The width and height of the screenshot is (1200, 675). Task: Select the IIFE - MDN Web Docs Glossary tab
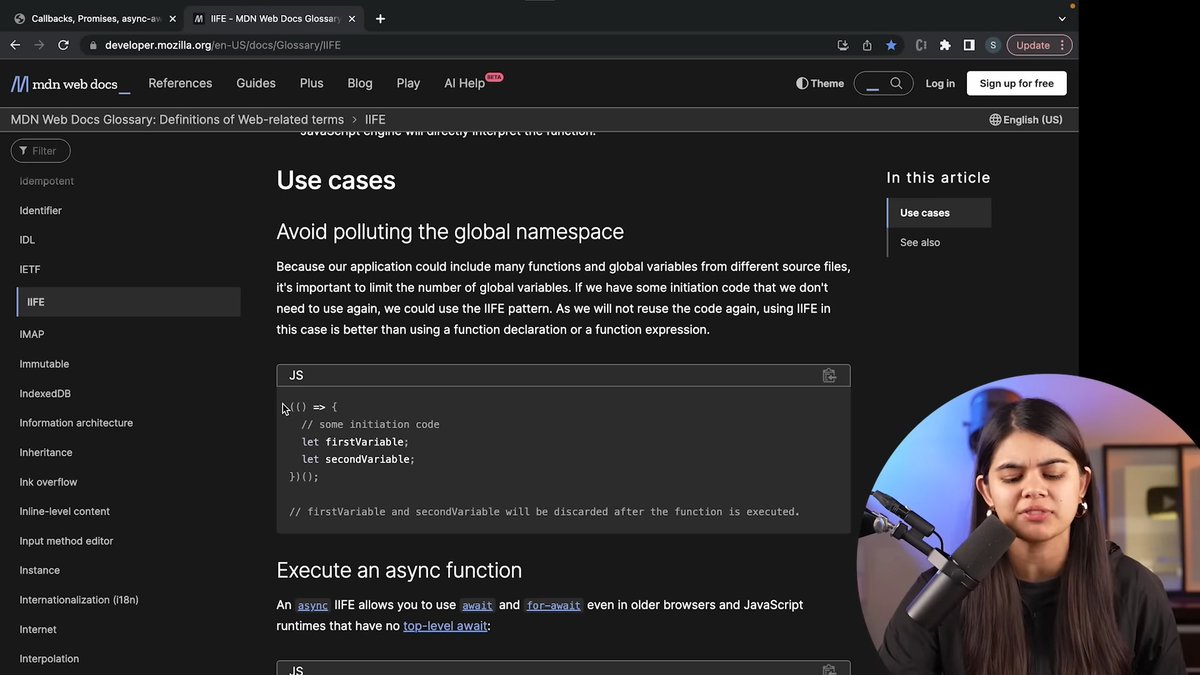coord(275,18)
